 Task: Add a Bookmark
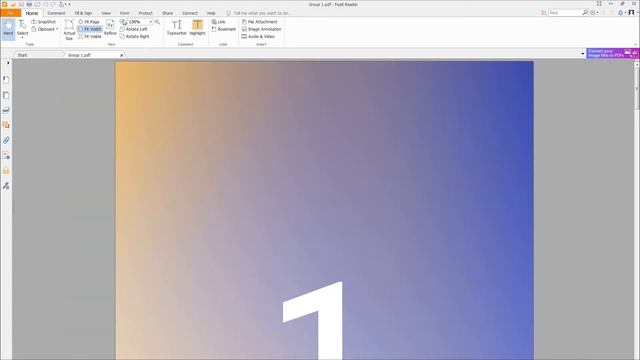[x=224, y=29]
